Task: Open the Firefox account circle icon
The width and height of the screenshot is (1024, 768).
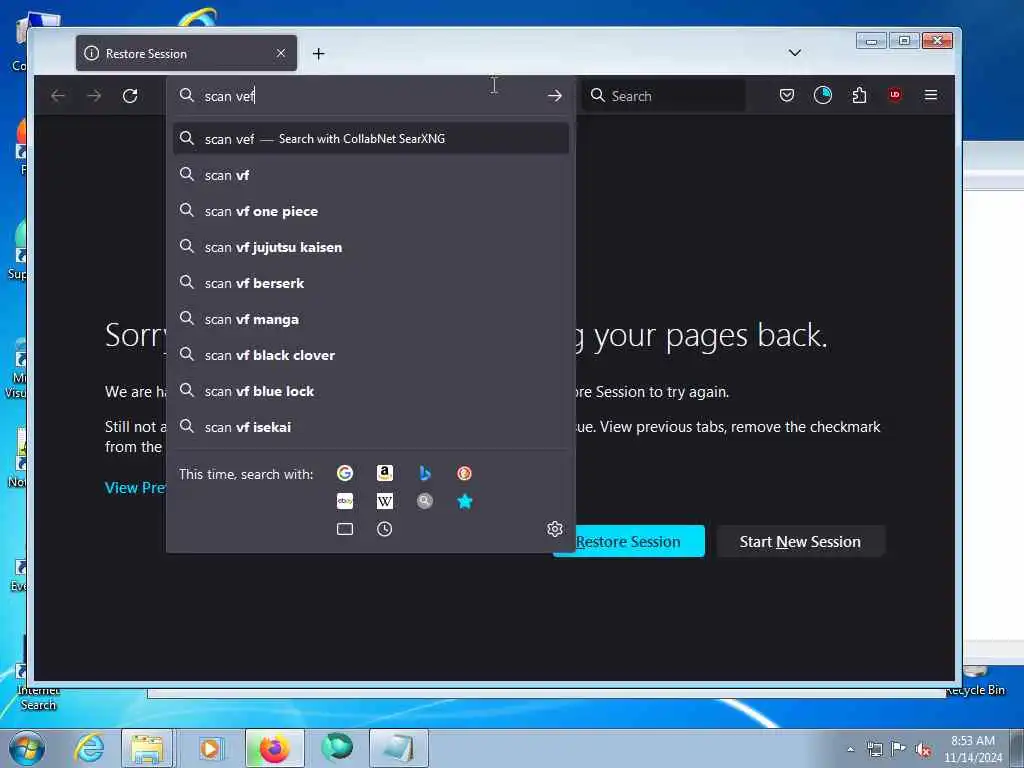Action: point(823,95)
